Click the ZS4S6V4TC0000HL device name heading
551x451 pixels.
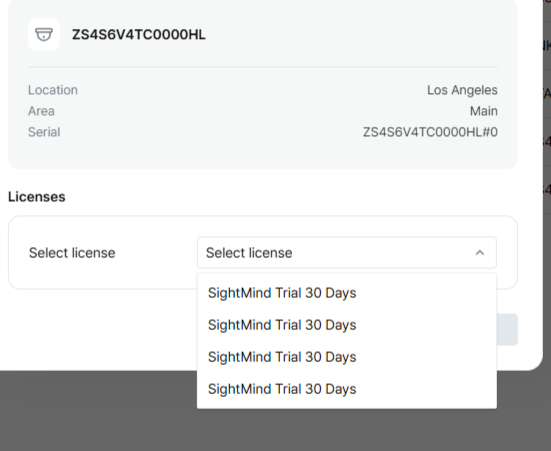coord(139,35)
